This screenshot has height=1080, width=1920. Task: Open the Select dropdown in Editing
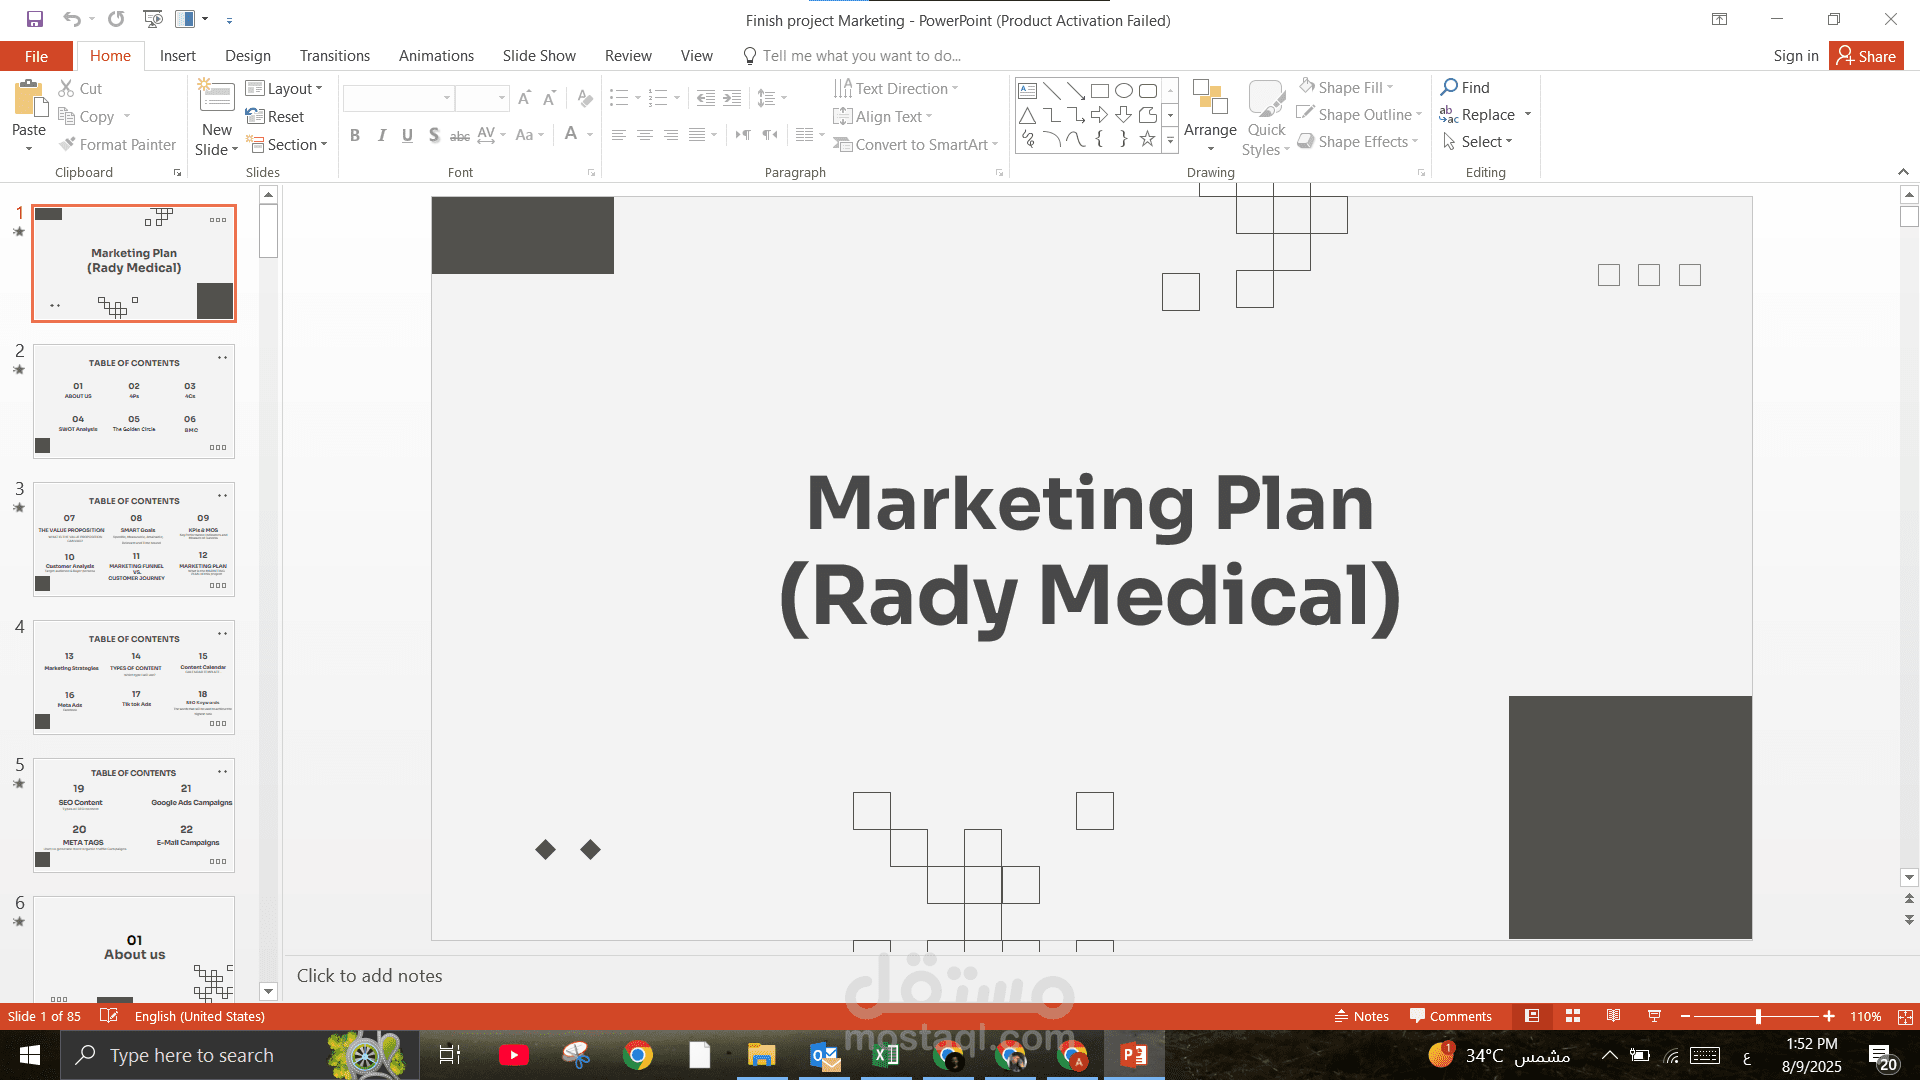pos(1477,141)
